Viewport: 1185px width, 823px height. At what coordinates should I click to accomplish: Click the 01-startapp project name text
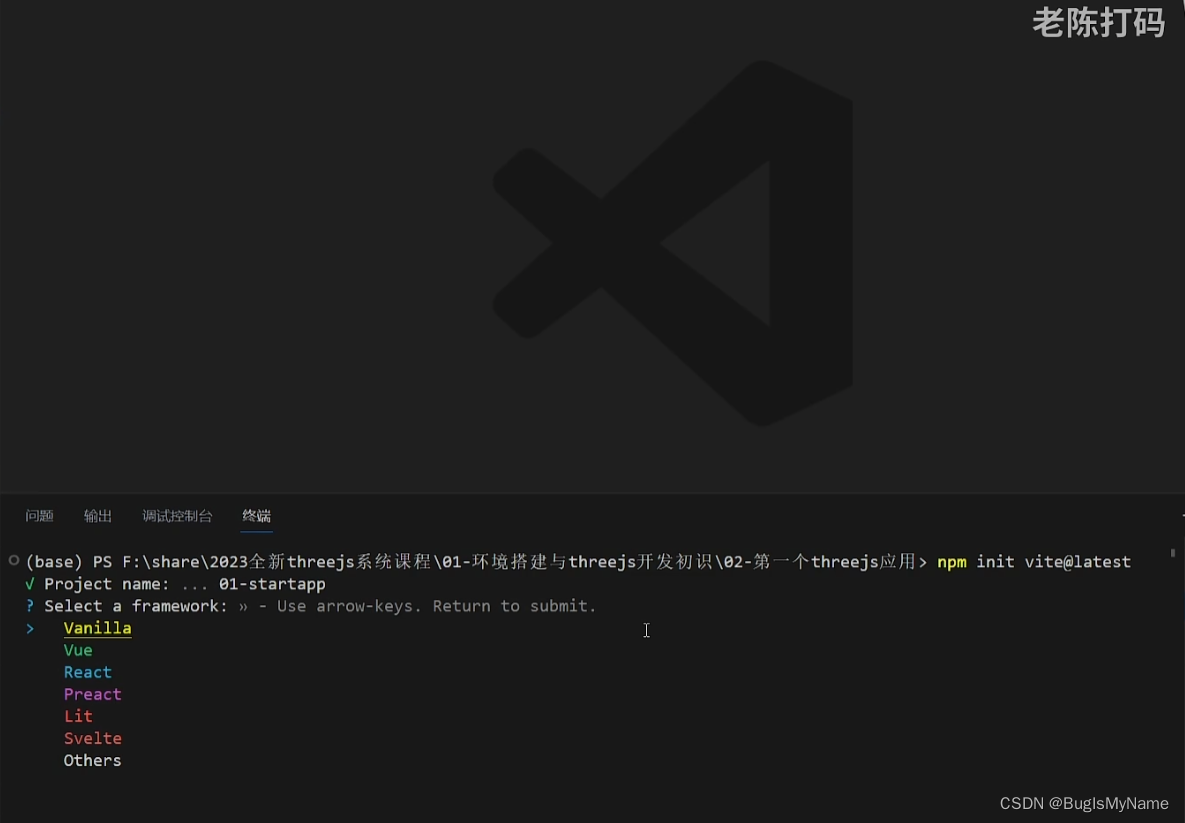click(x=272, y=584)
